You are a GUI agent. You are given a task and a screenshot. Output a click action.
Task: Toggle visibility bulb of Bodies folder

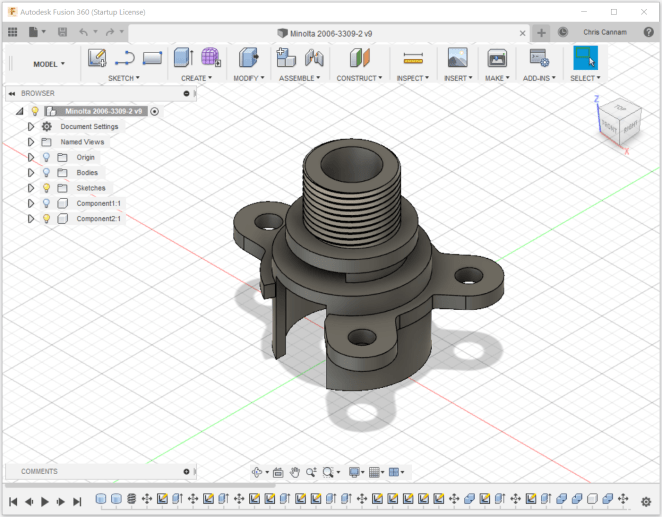[x=46, y=173]
